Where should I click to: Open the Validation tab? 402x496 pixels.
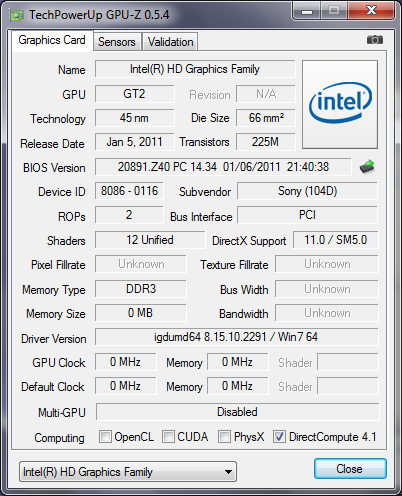click(x=170, y=42)
